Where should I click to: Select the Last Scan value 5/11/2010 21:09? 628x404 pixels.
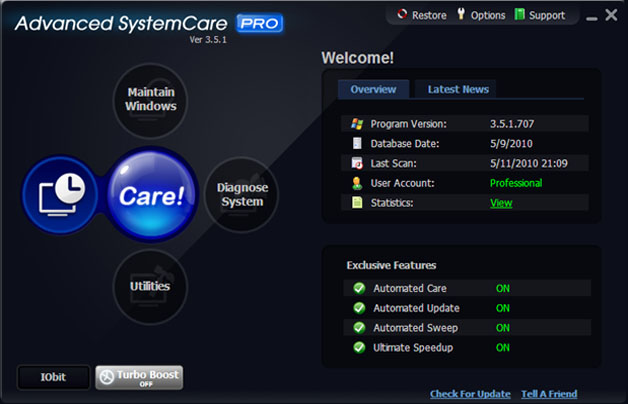pyautogui.click(x=529, y=163)
